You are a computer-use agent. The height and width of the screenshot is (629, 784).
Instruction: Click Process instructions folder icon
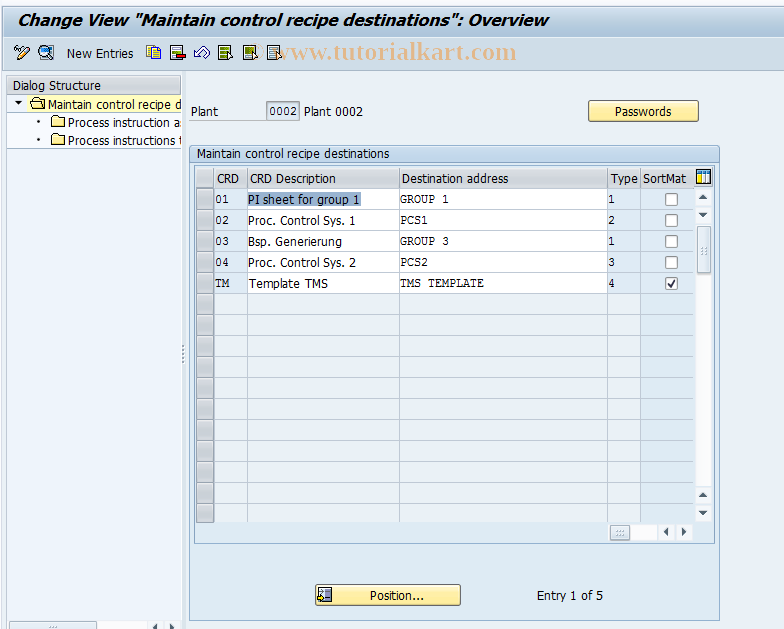(x=58, y=140)
